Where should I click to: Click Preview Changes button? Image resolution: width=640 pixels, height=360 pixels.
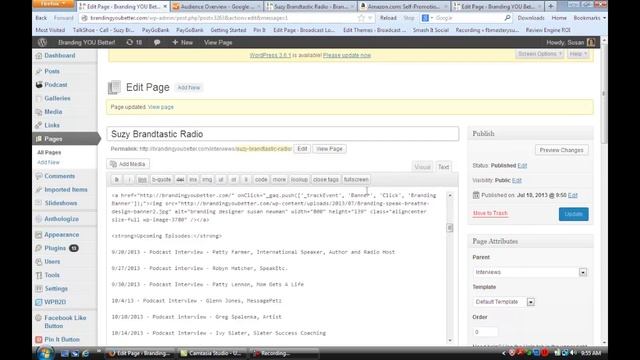[x=561, y=150]
